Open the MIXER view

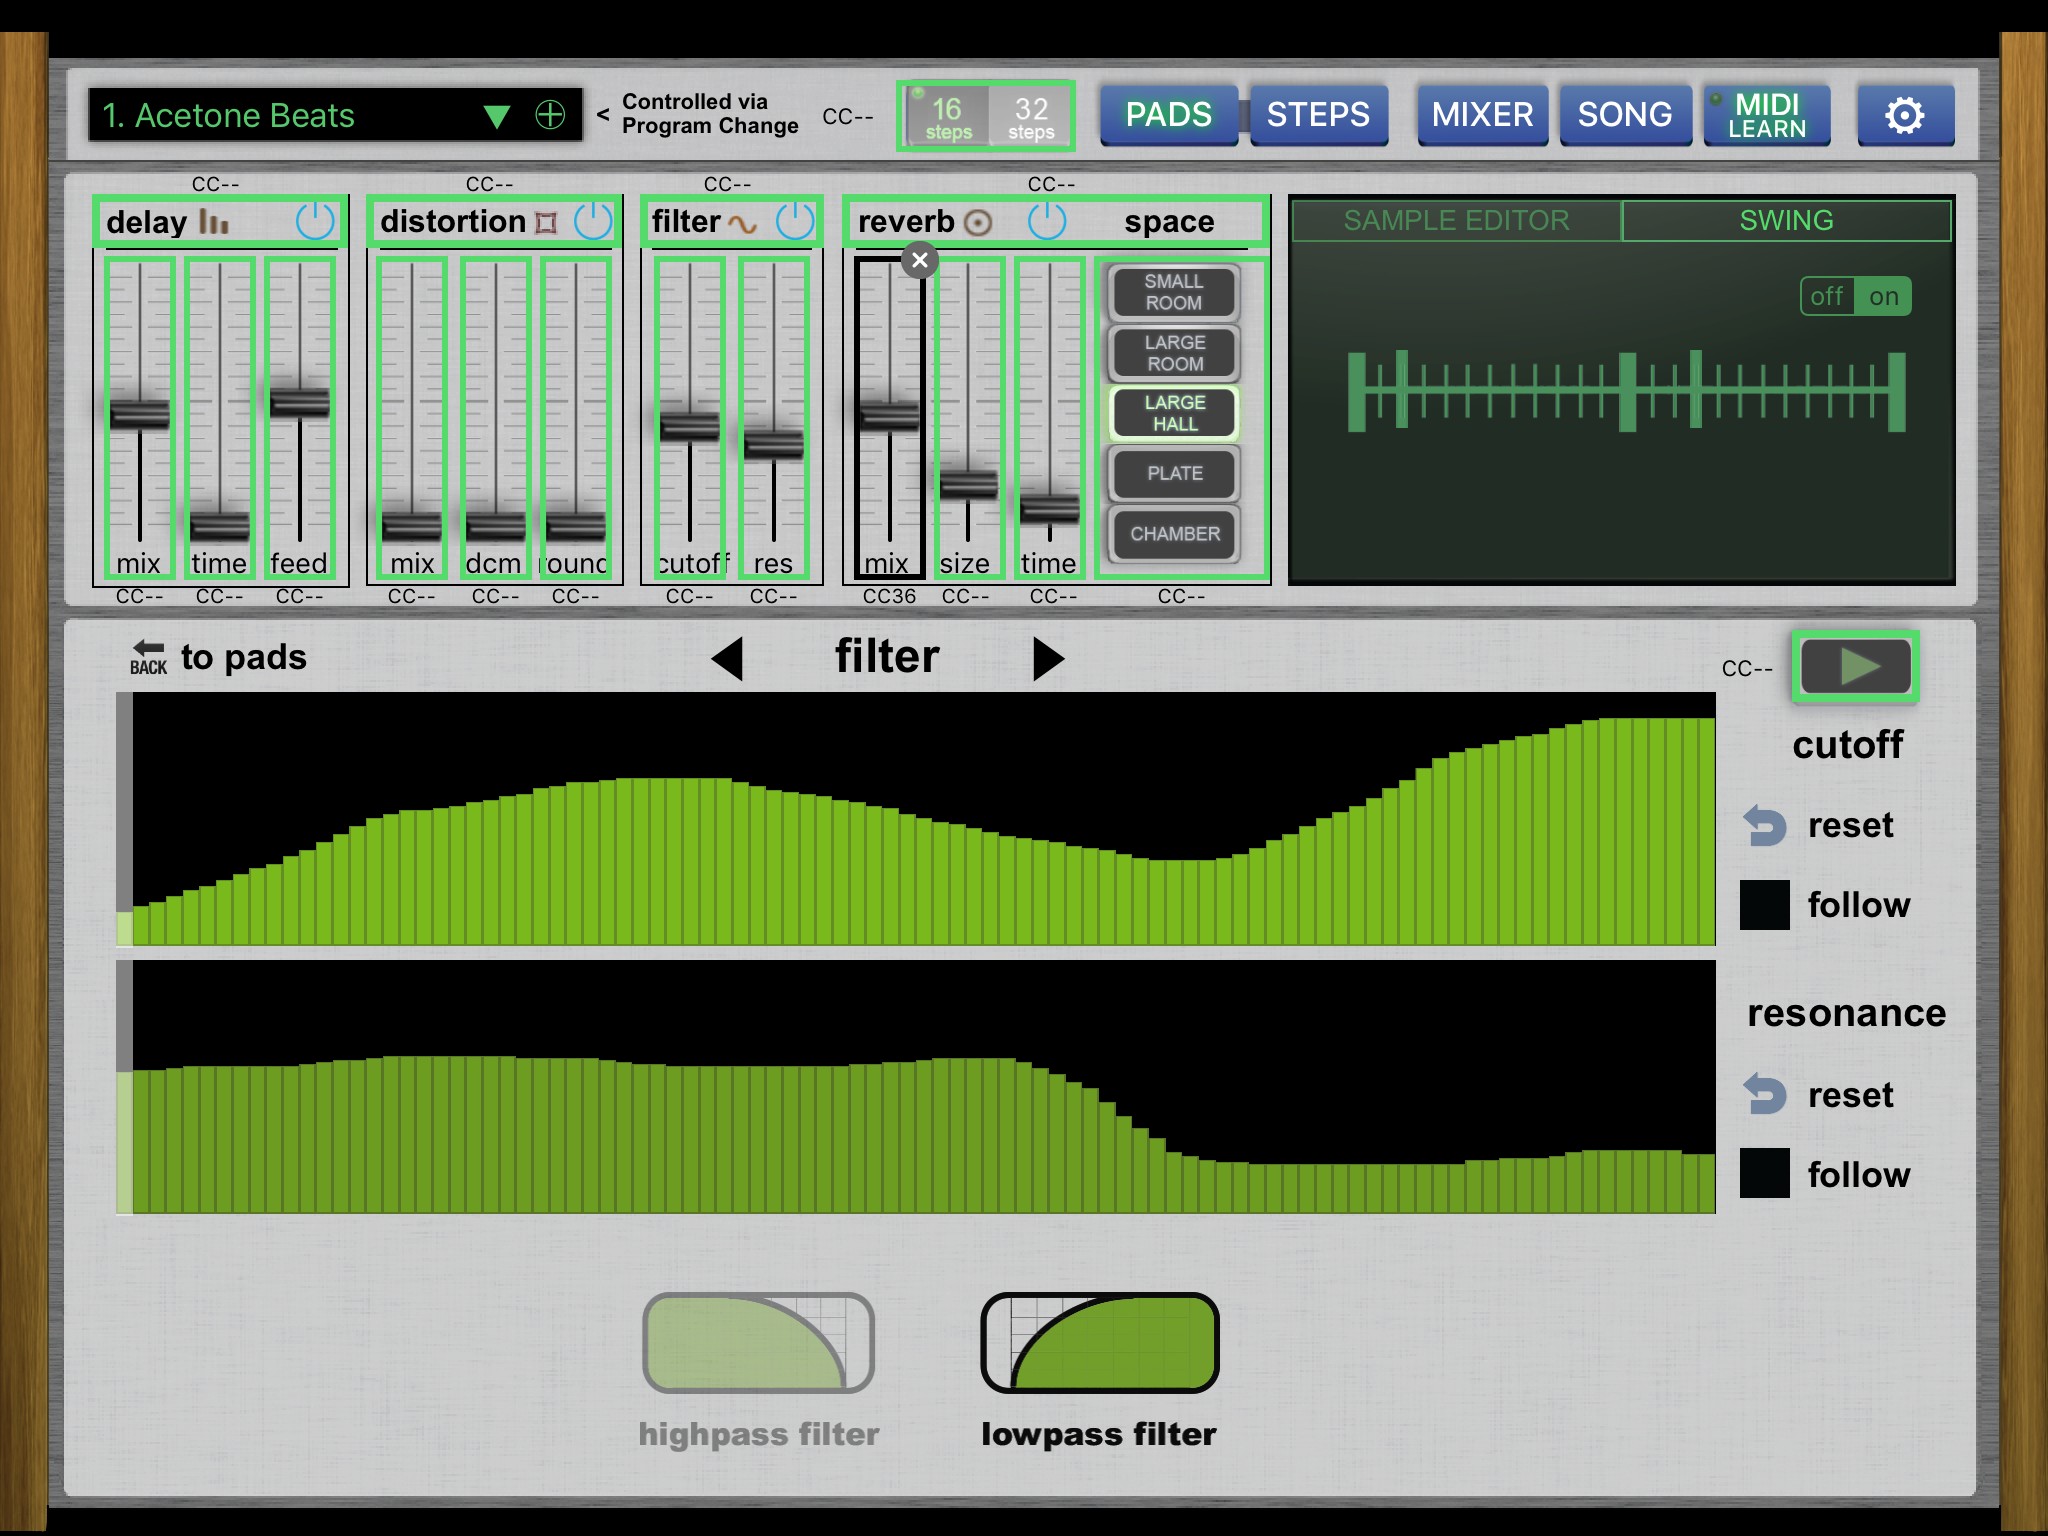pyautogui.click(x=1482, y=116)
